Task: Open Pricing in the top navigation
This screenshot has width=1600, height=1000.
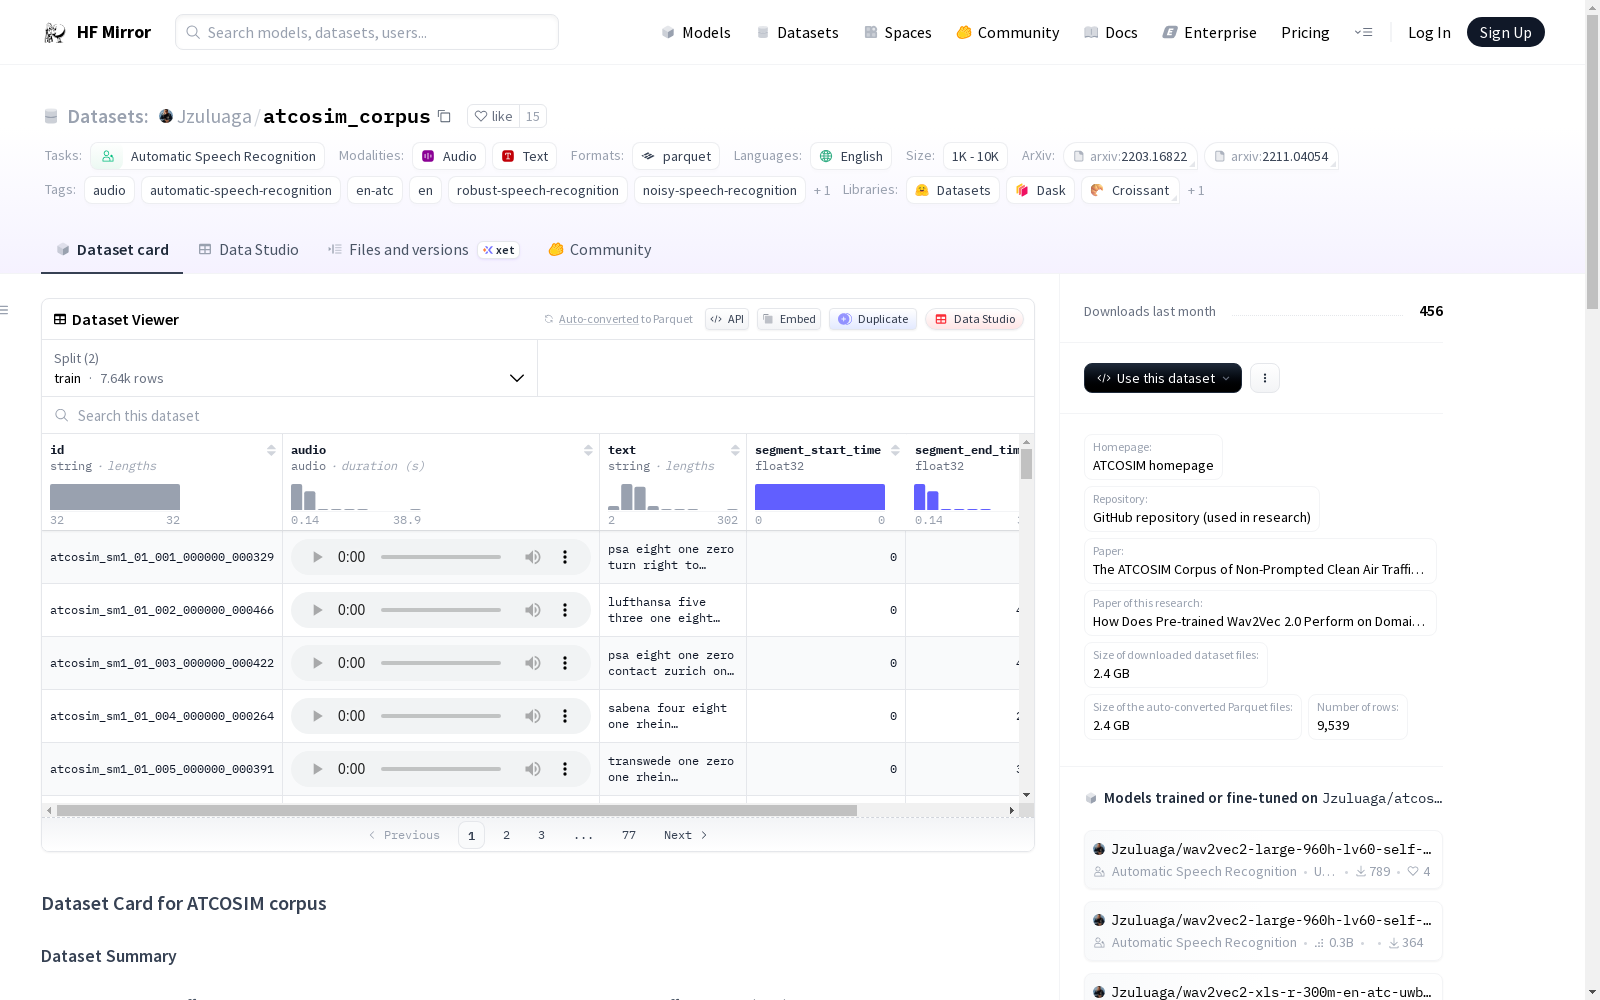Action: (x=1305, y=33)
